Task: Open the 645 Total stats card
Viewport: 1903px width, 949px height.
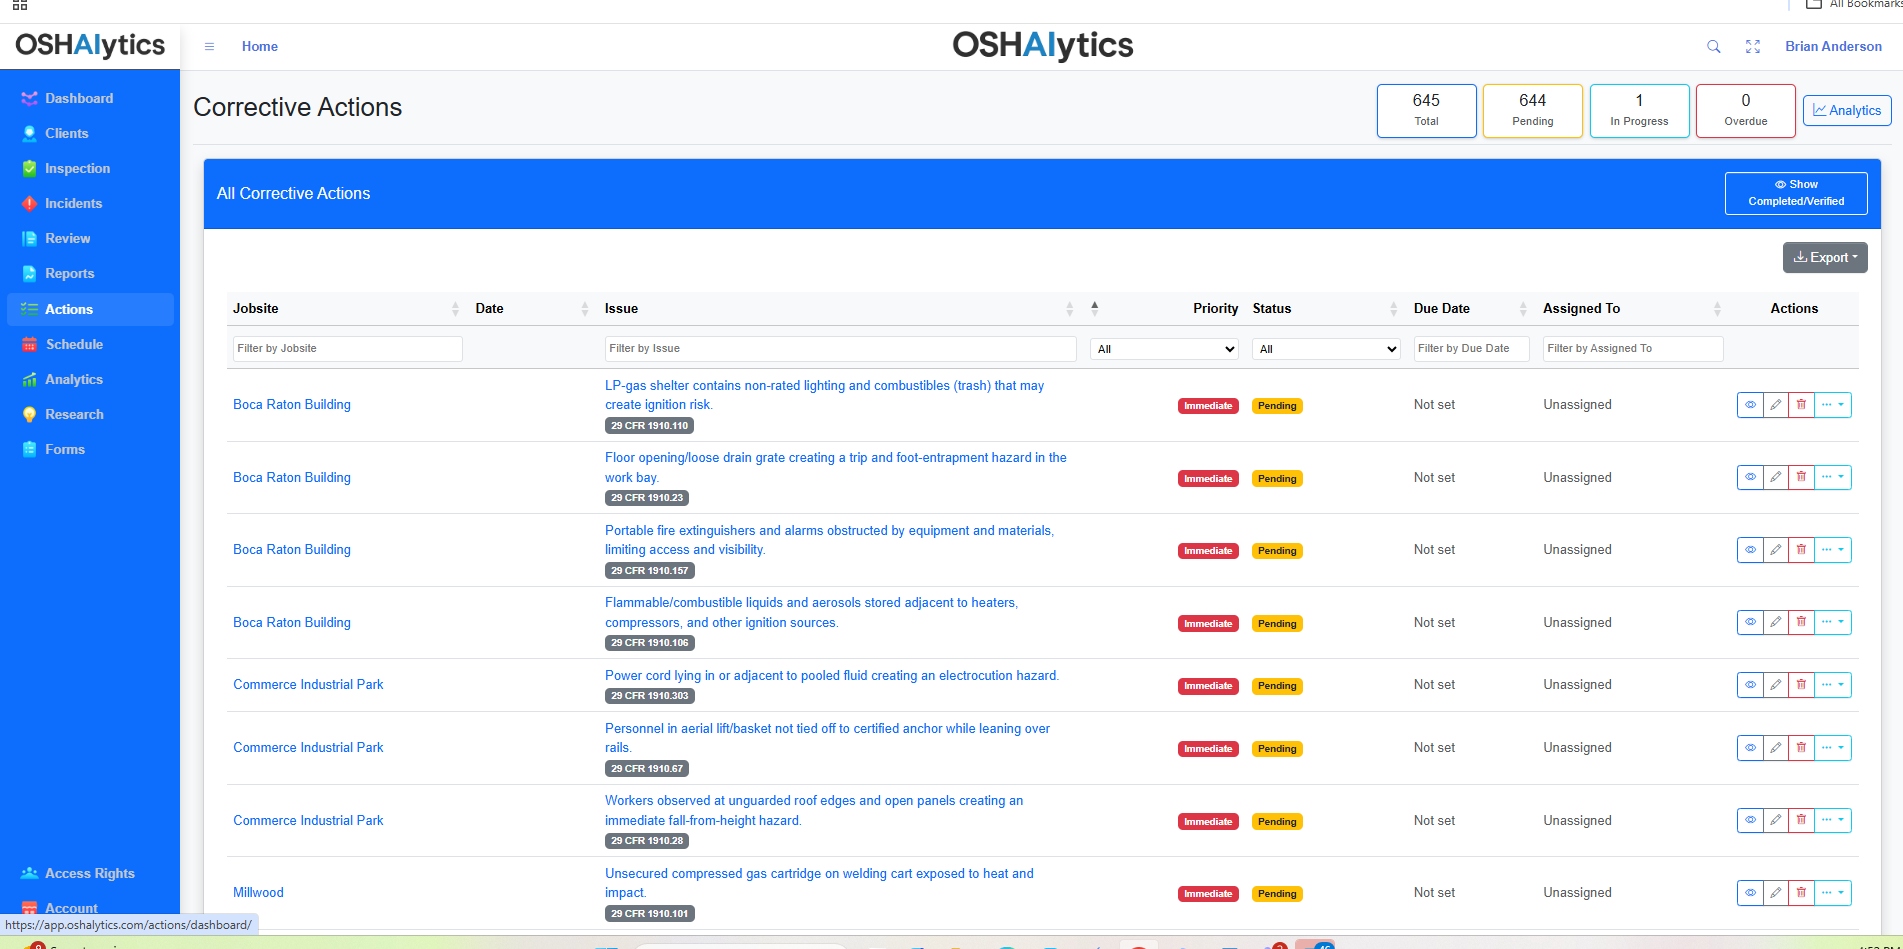Action: tap(1426, 110)
